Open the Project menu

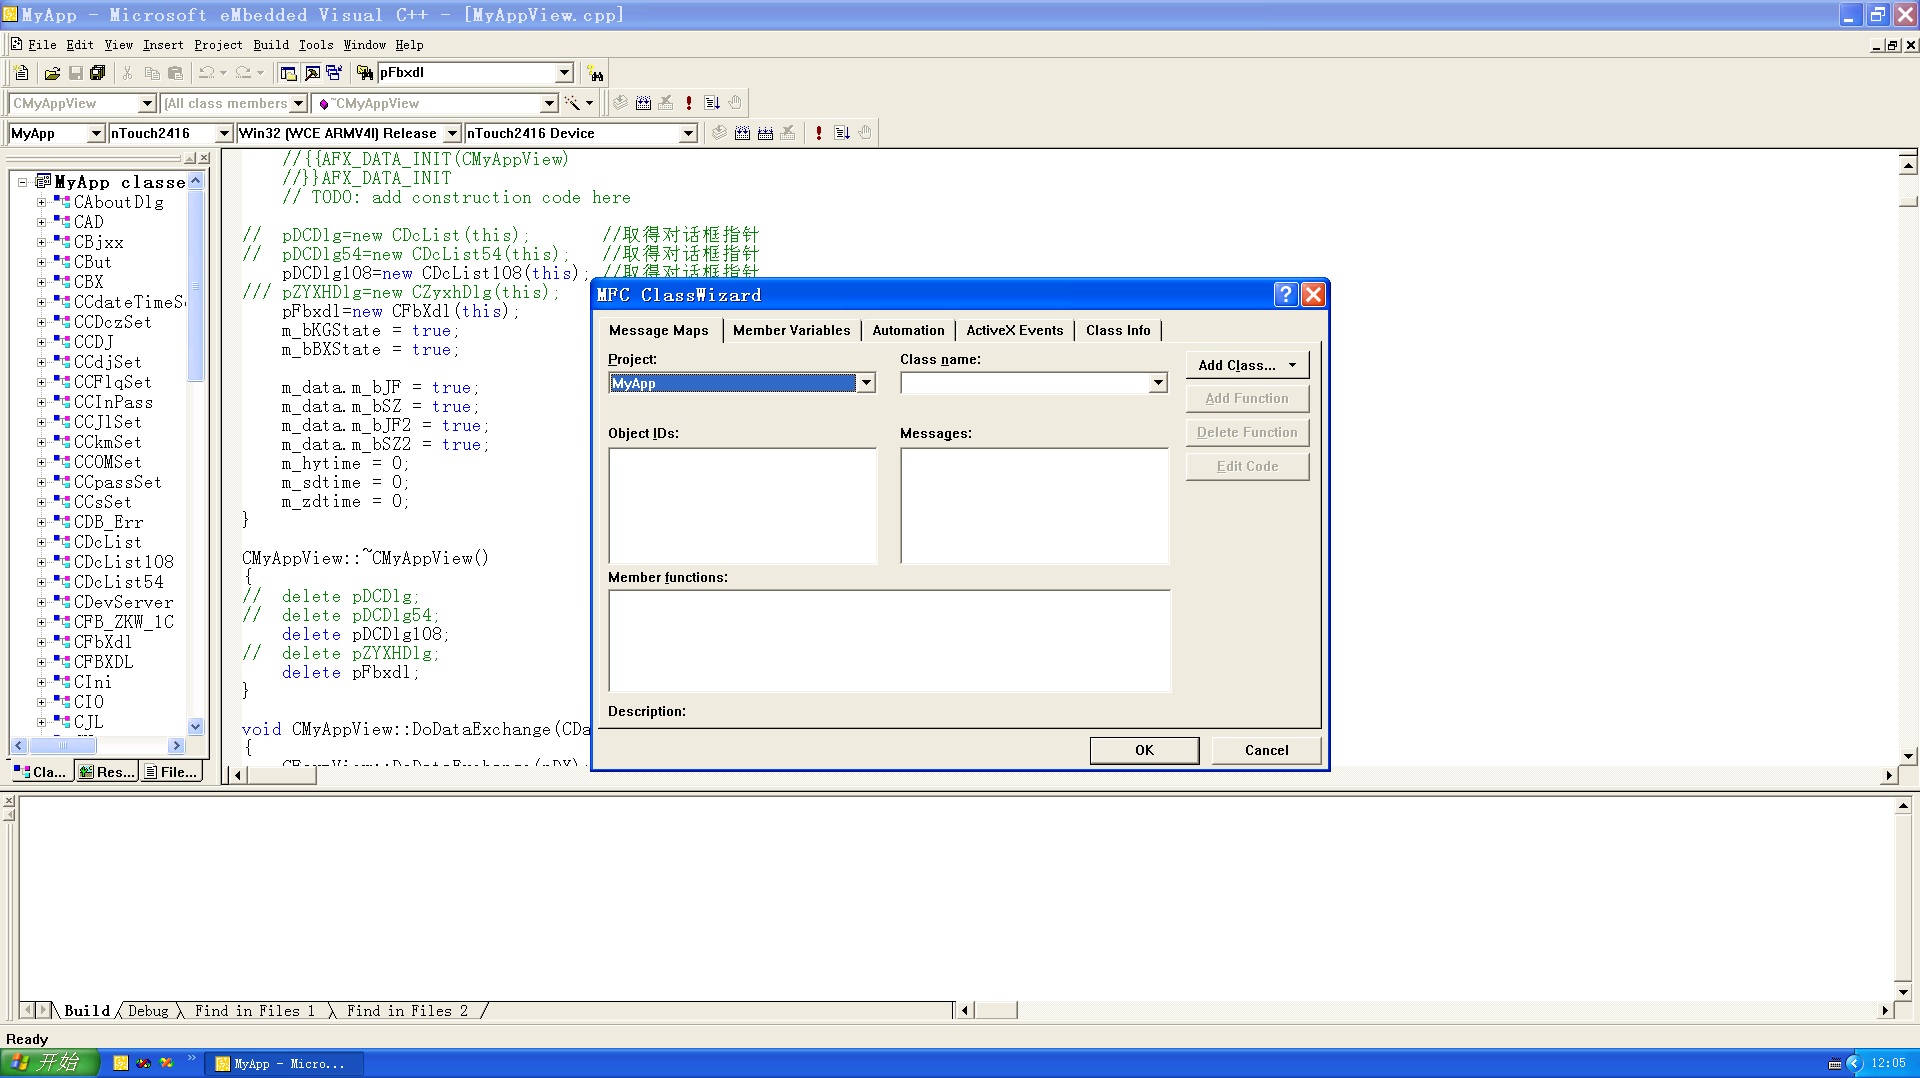(x=218, y=45)
